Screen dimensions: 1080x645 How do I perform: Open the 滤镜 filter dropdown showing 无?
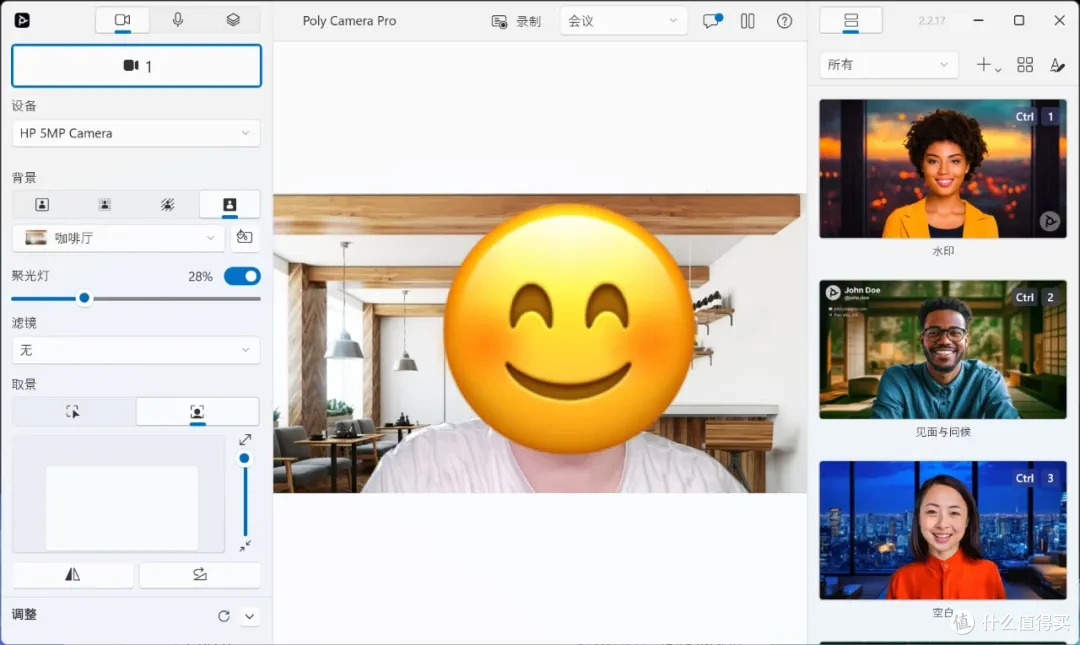[x=136, y=350]
